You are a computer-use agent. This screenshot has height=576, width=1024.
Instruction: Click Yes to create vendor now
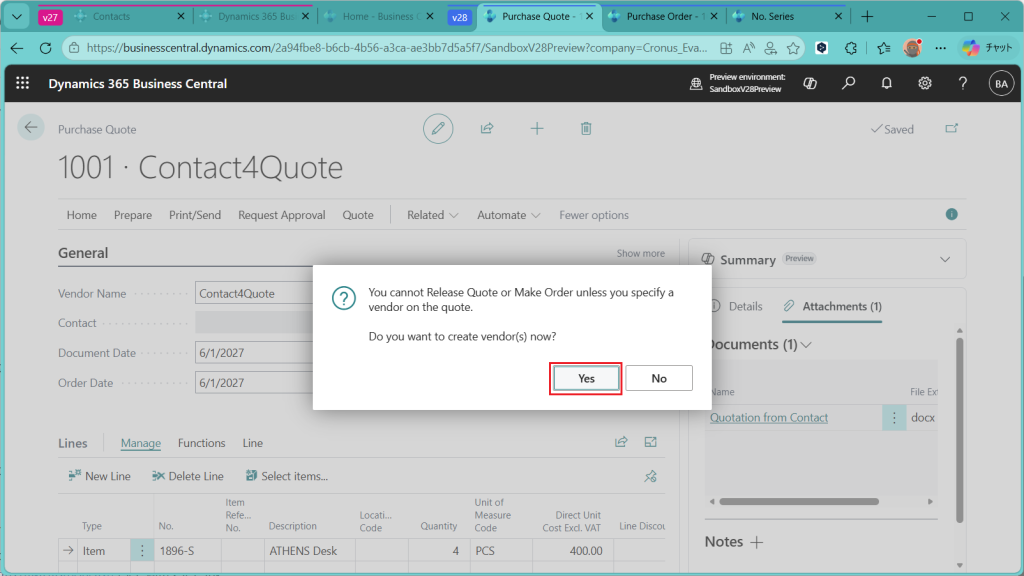(586, 378)
